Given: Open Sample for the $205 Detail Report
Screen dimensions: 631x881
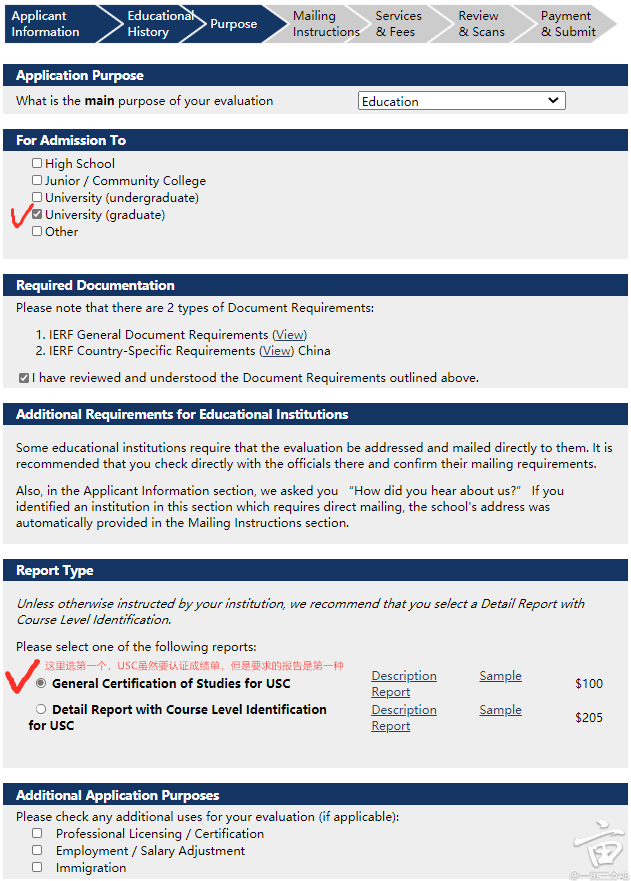Looking at the screenshot, I should click(500, 710).
